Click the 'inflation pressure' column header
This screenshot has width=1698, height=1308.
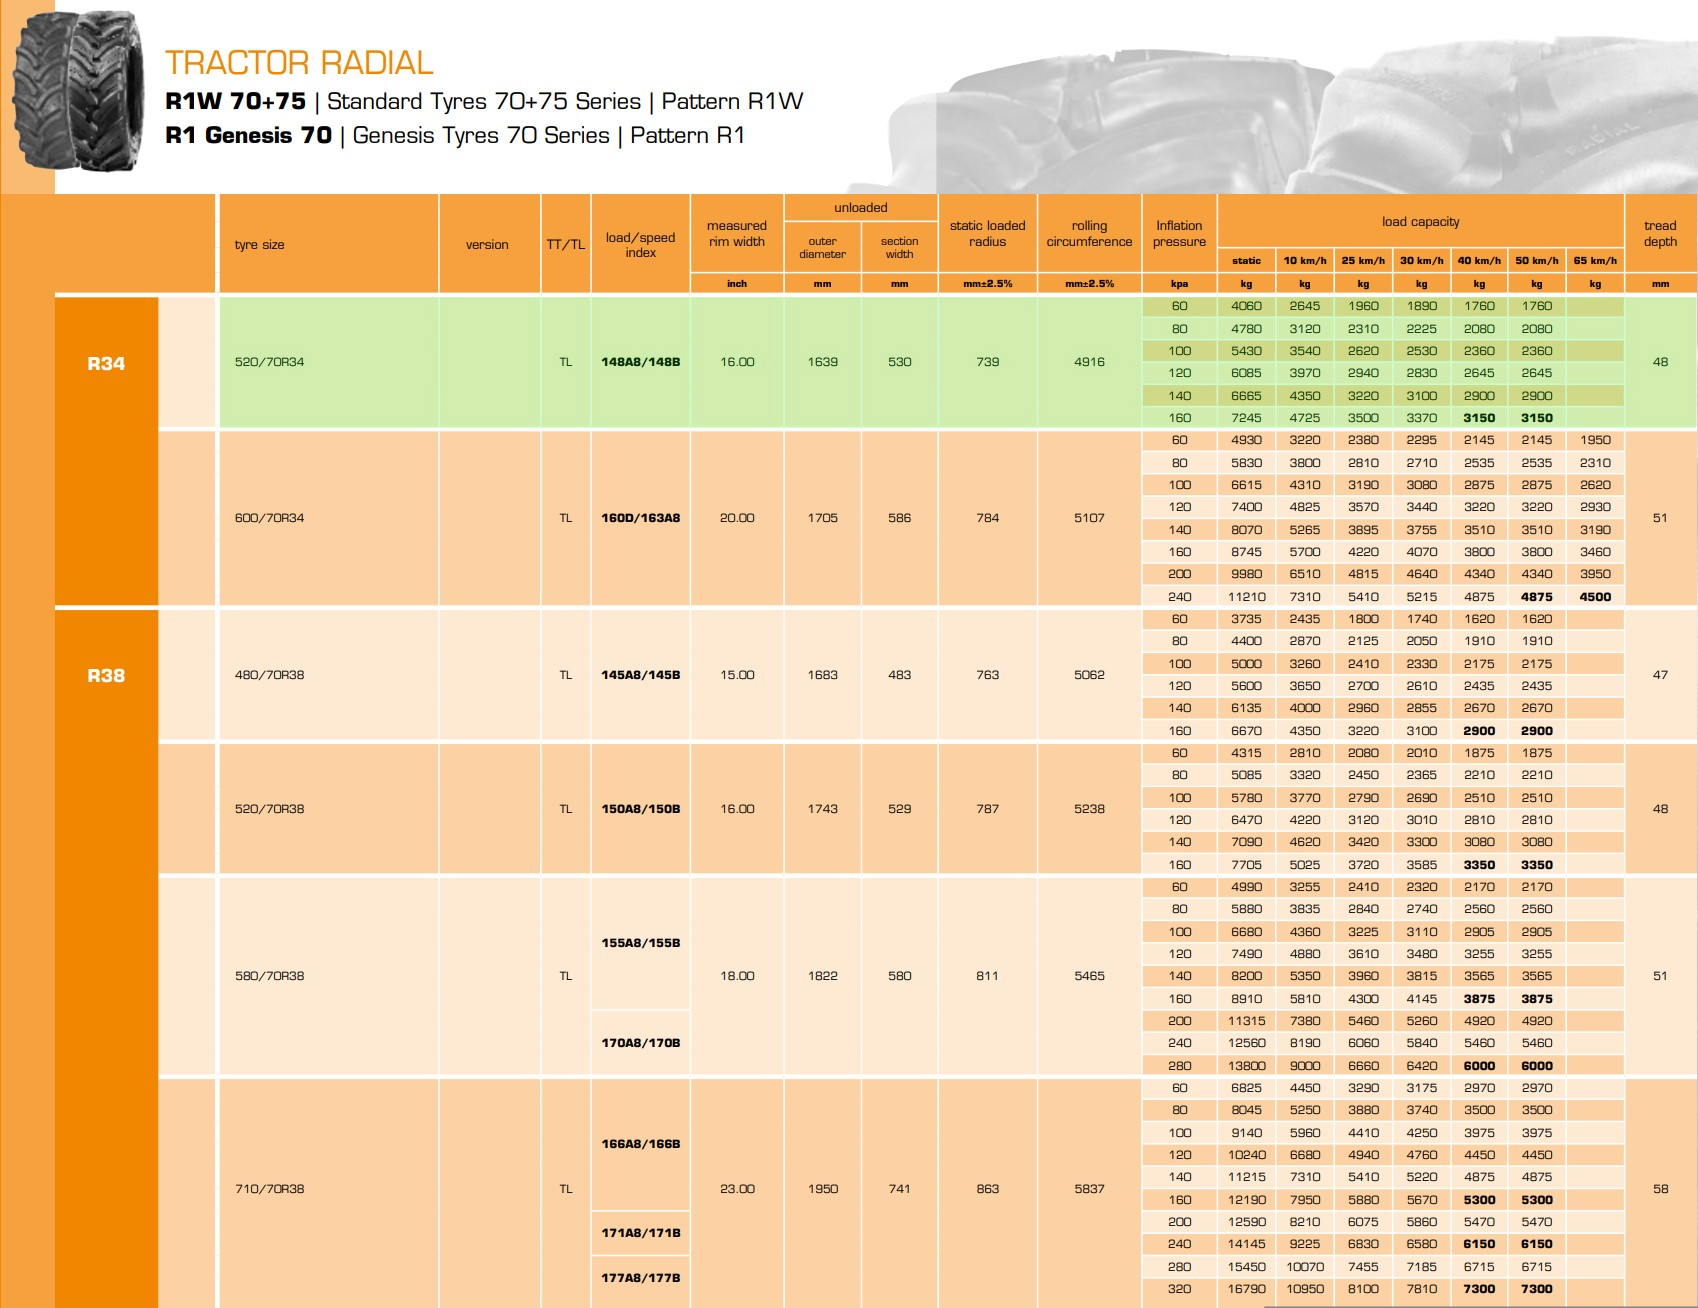click(1179, 234)
